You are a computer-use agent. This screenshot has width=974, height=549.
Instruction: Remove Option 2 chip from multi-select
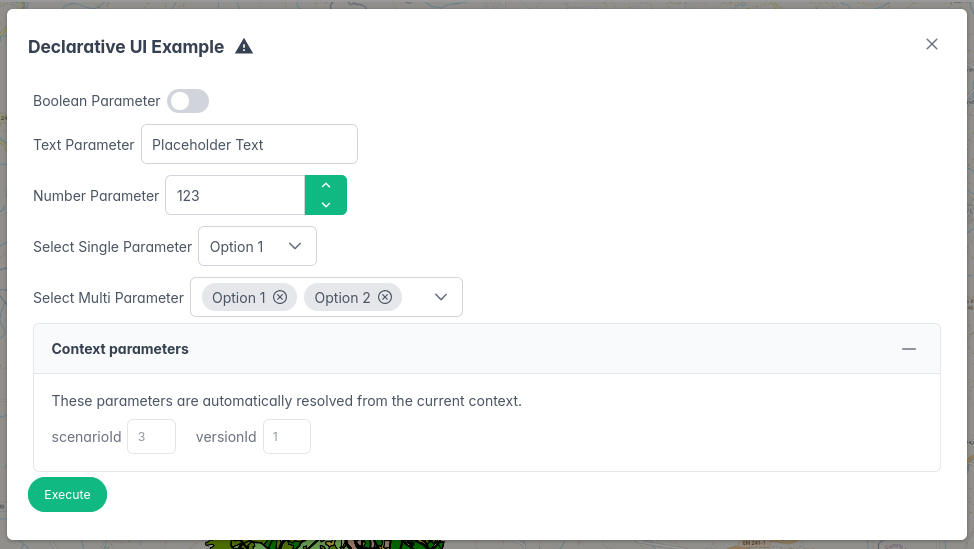385,298
